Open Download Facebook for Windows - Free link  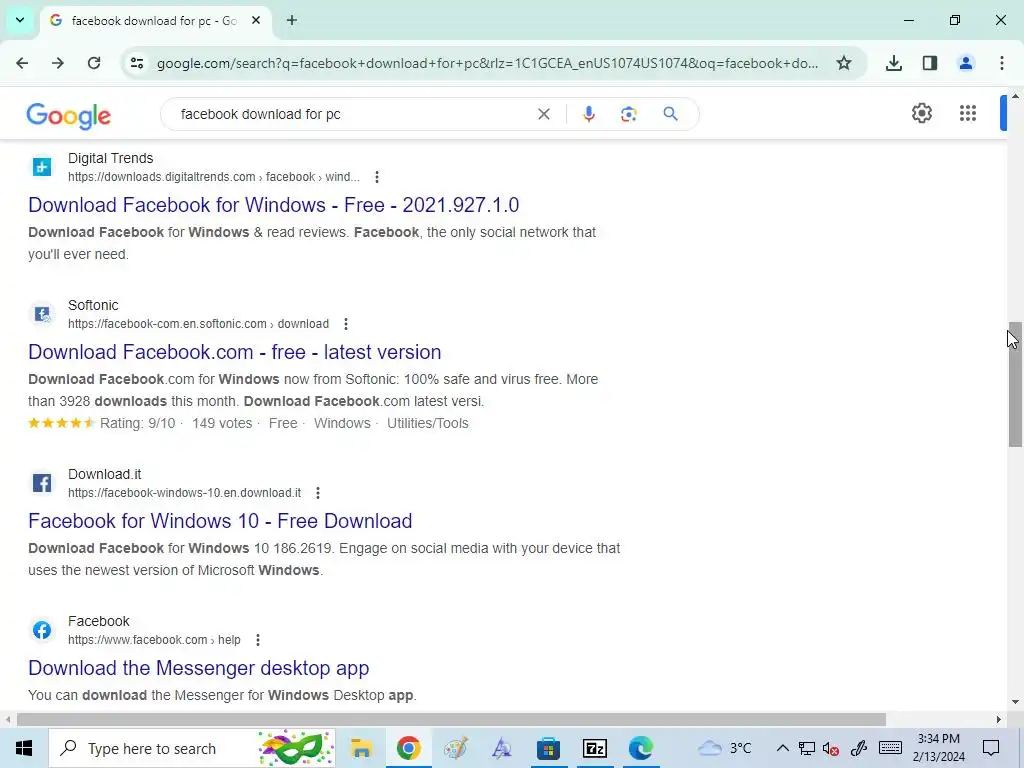pos(274,205)
